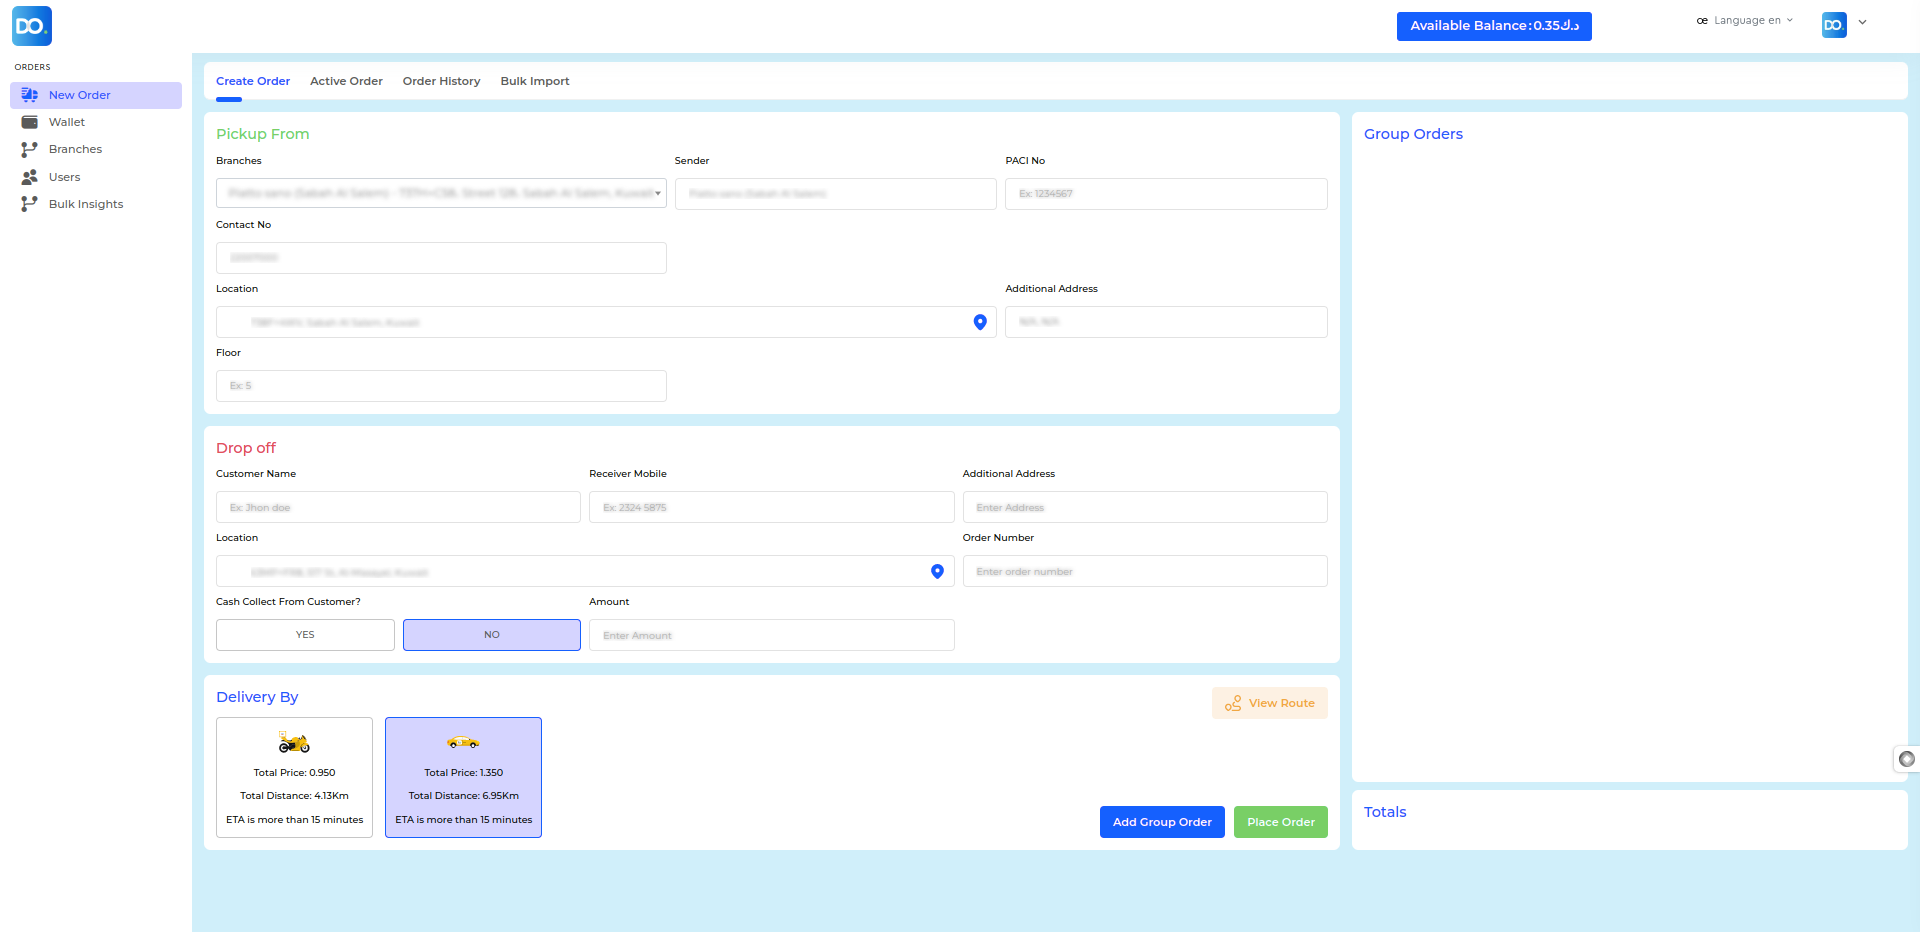Click the Bulk Insights sidebar icon
The height and width of the screenshot is (932, 1920).
point(30,204)
